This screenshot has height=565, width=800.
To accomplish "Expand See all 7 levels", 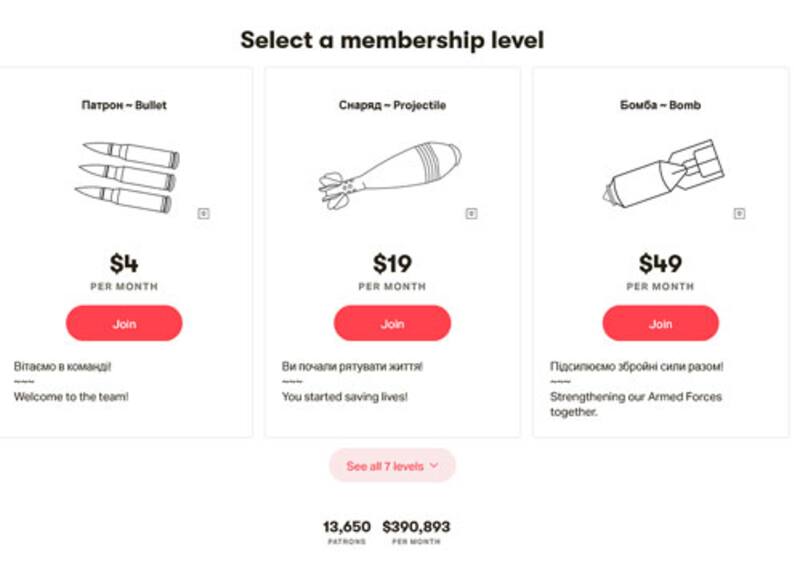I will tap(385, 466).
